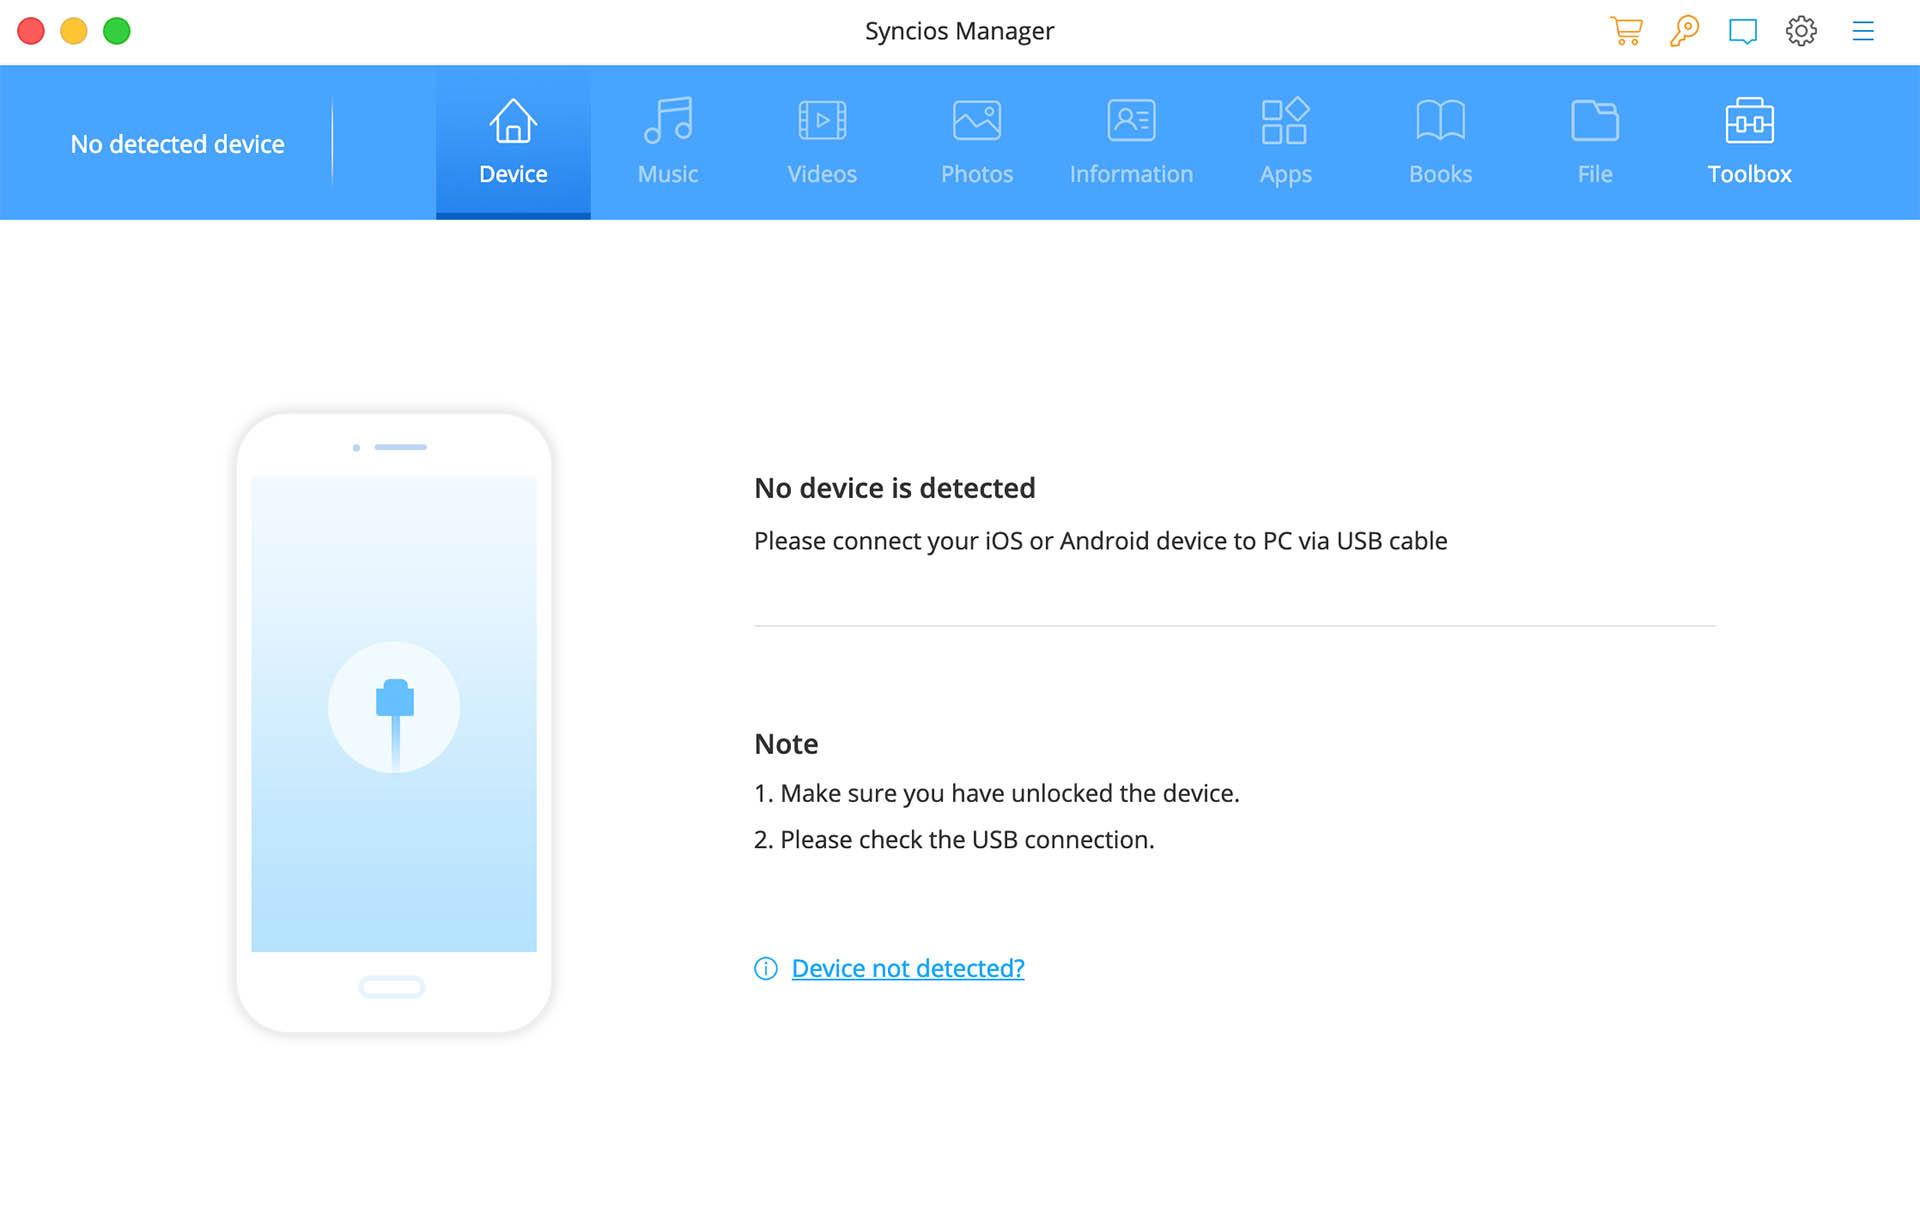Viewport: 1920px width, 1226px height.
Task: Click the key registration icon
Action: pyautogui.click(x=1684, y=31)
